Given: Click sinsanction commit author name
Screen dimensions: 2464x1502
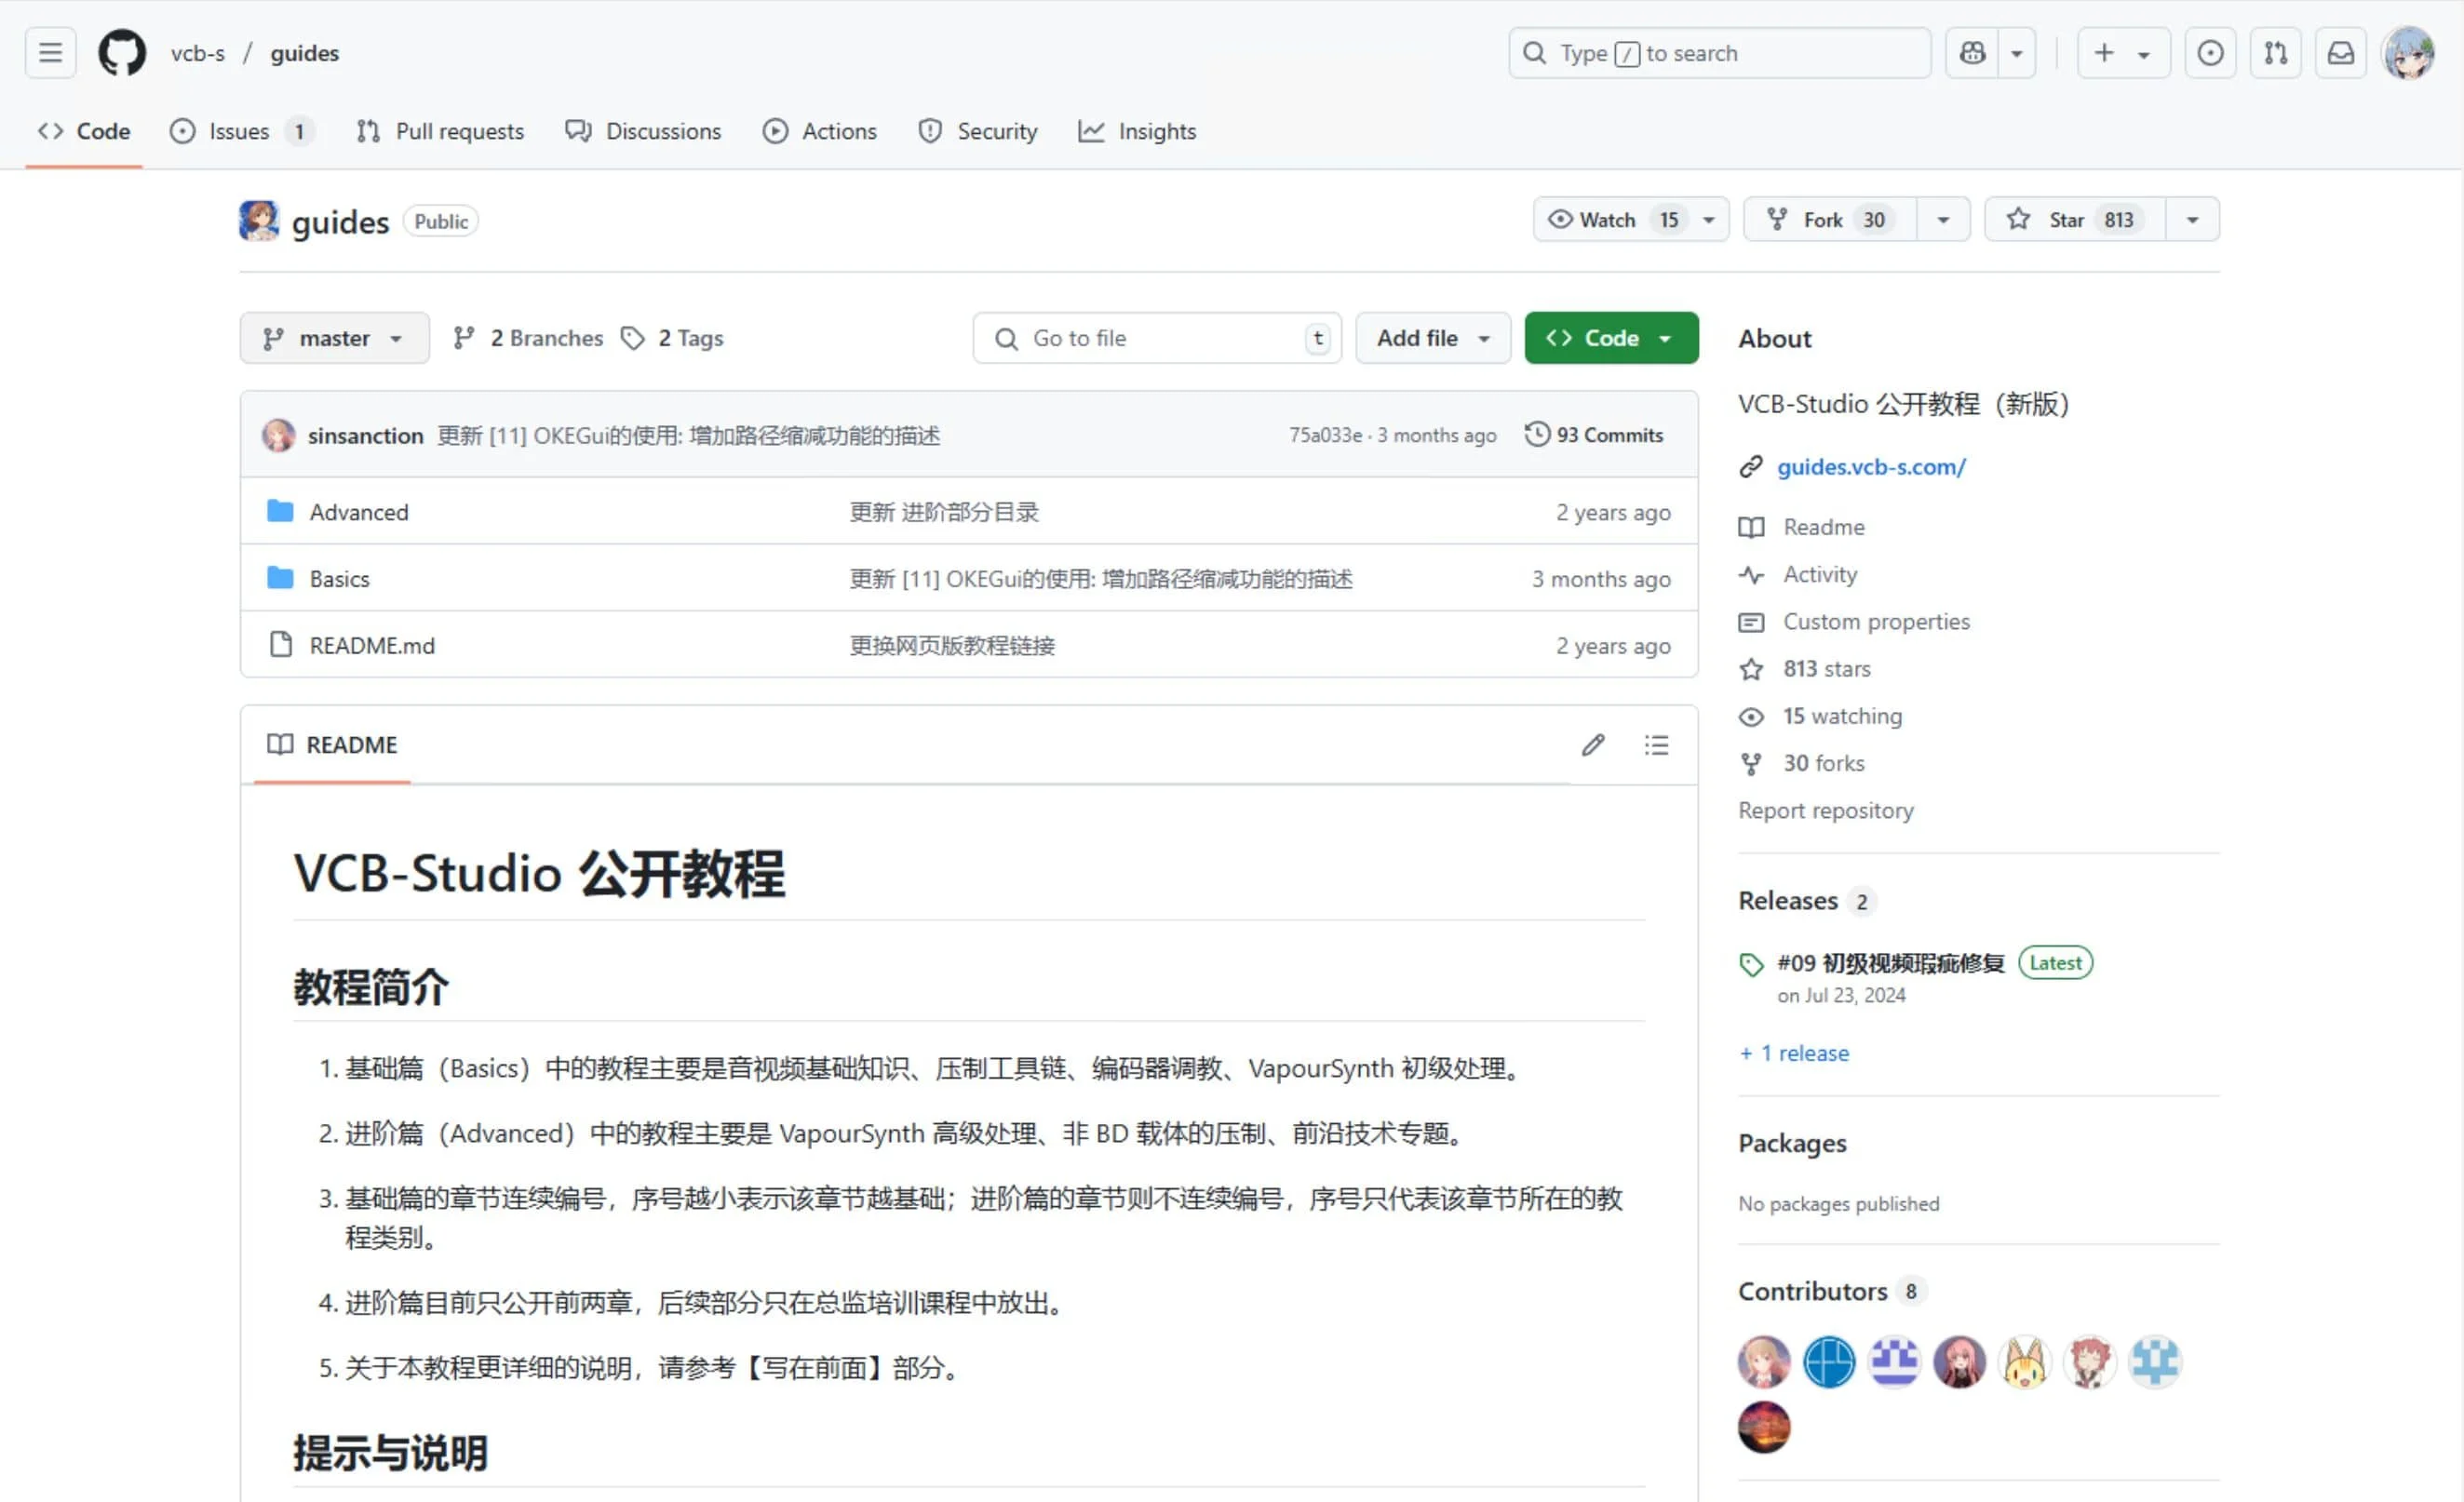Looking at the screenshot, I should coord(366,435).
